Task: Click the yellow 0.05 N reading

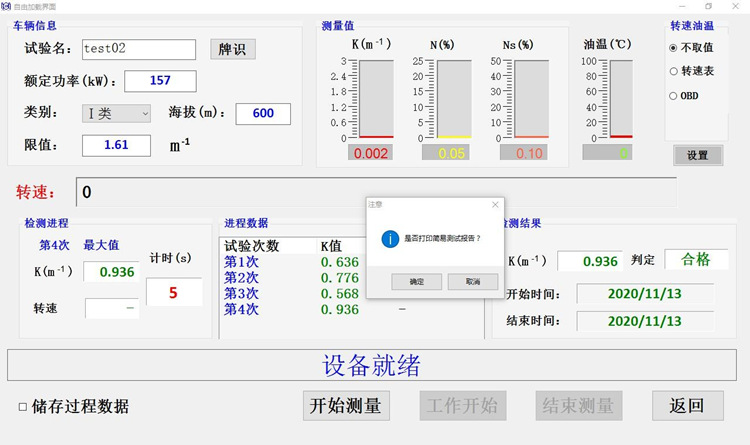Action: (x=445, y=153)
